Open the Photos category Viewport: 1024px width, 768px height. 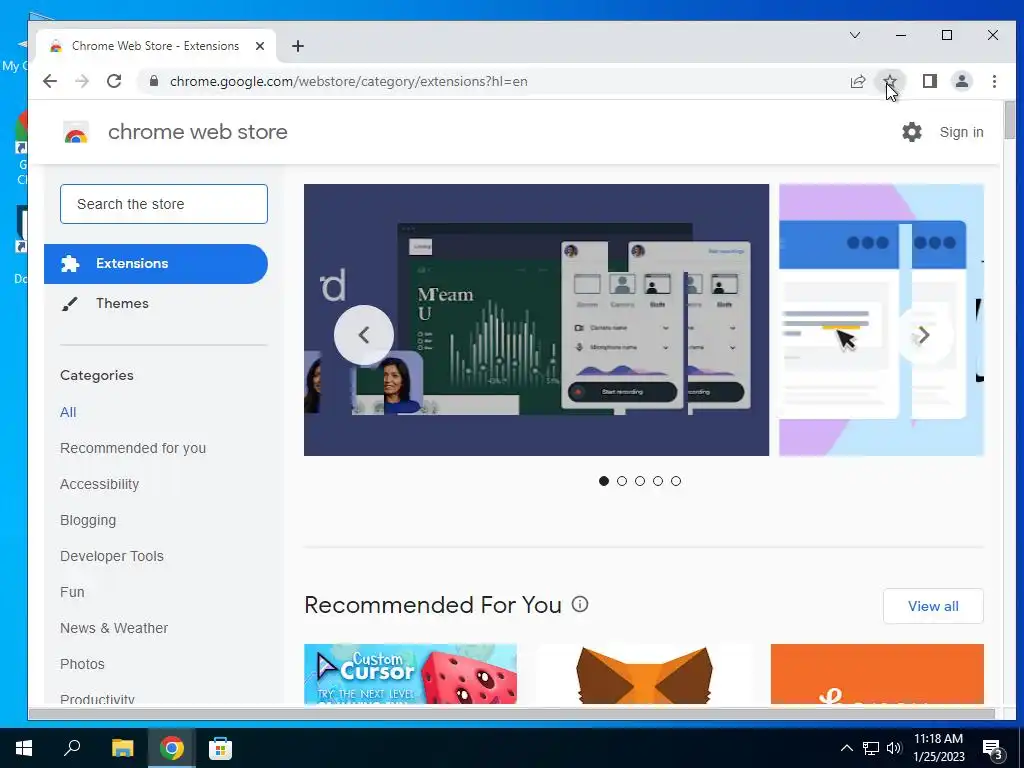(x=82, y=664)
